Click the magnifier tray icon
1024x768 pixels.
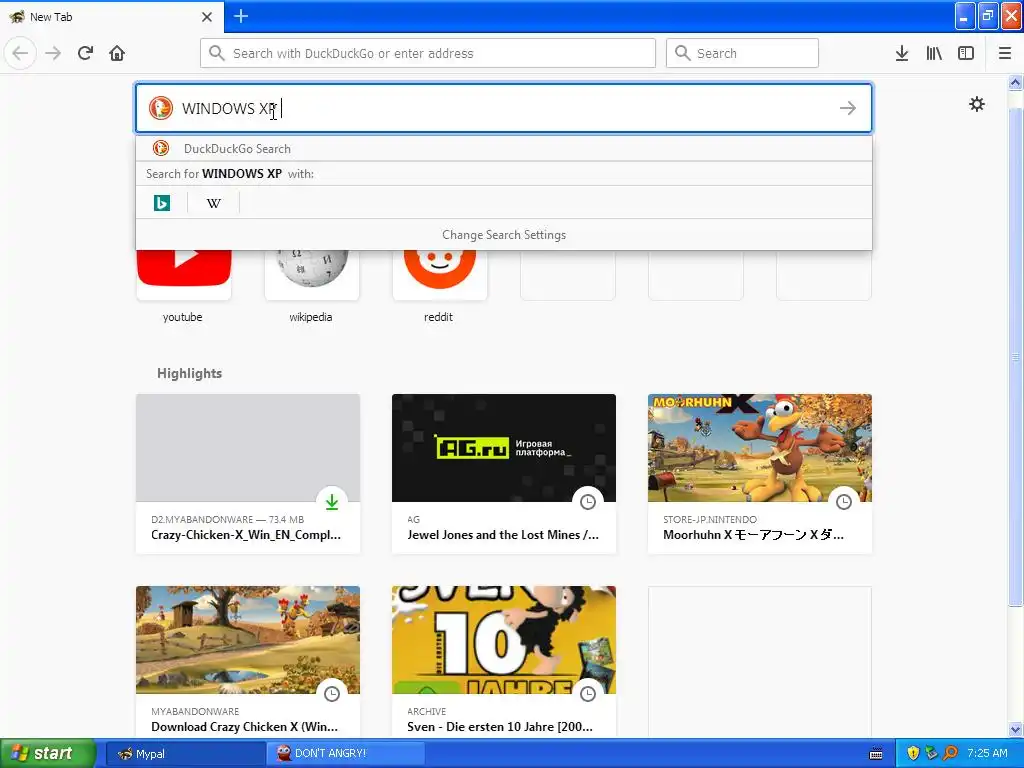(951, 753)
